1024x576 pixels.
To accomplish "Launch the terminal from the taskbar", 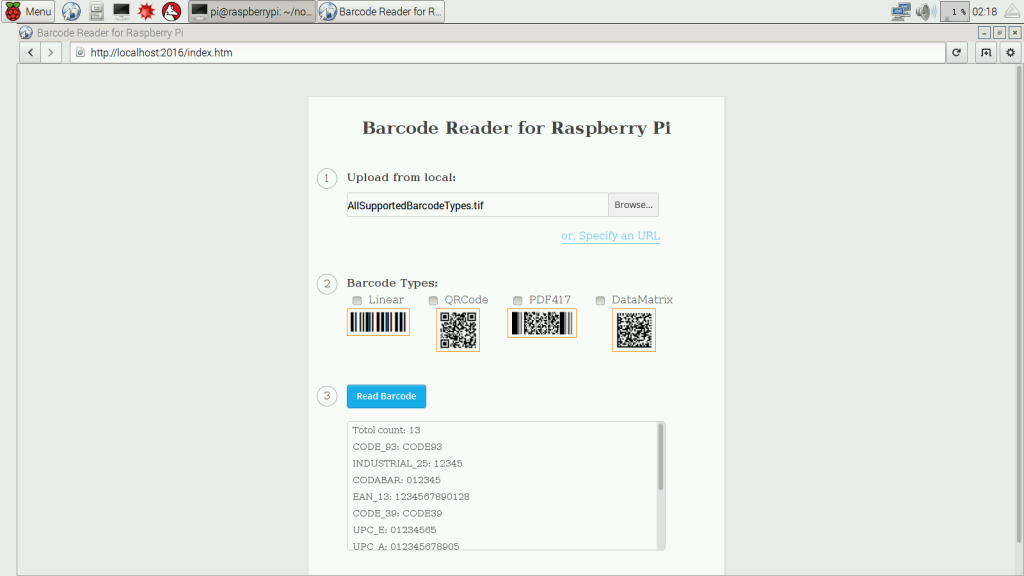I will click(121, 12).
